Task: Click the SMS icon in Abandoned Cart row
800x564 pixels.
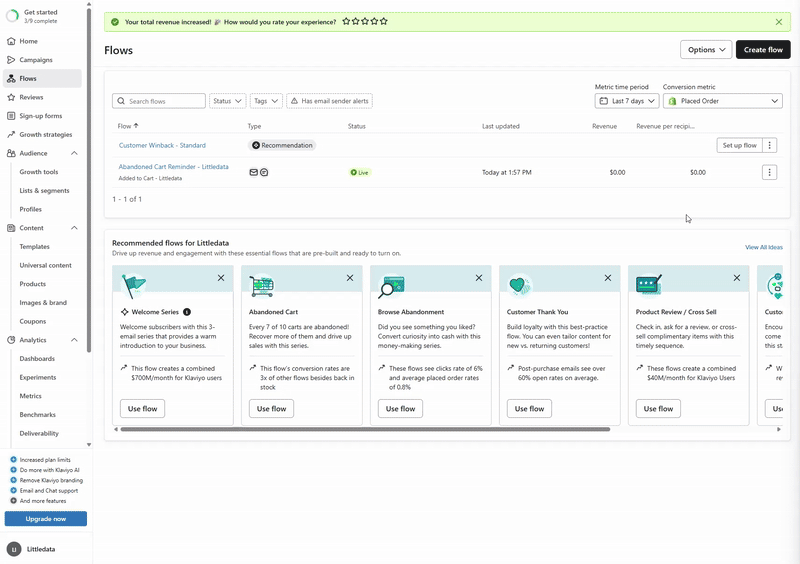Action: click(x=264, y=173)
